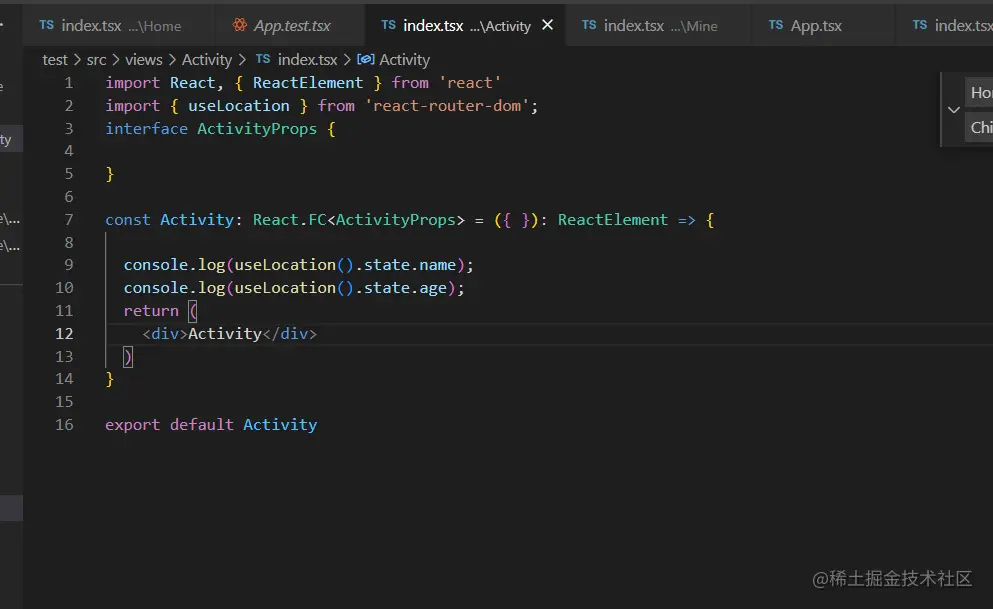
Task: Click line number 12 in the gutter
Action: click(x=65, y=334)
